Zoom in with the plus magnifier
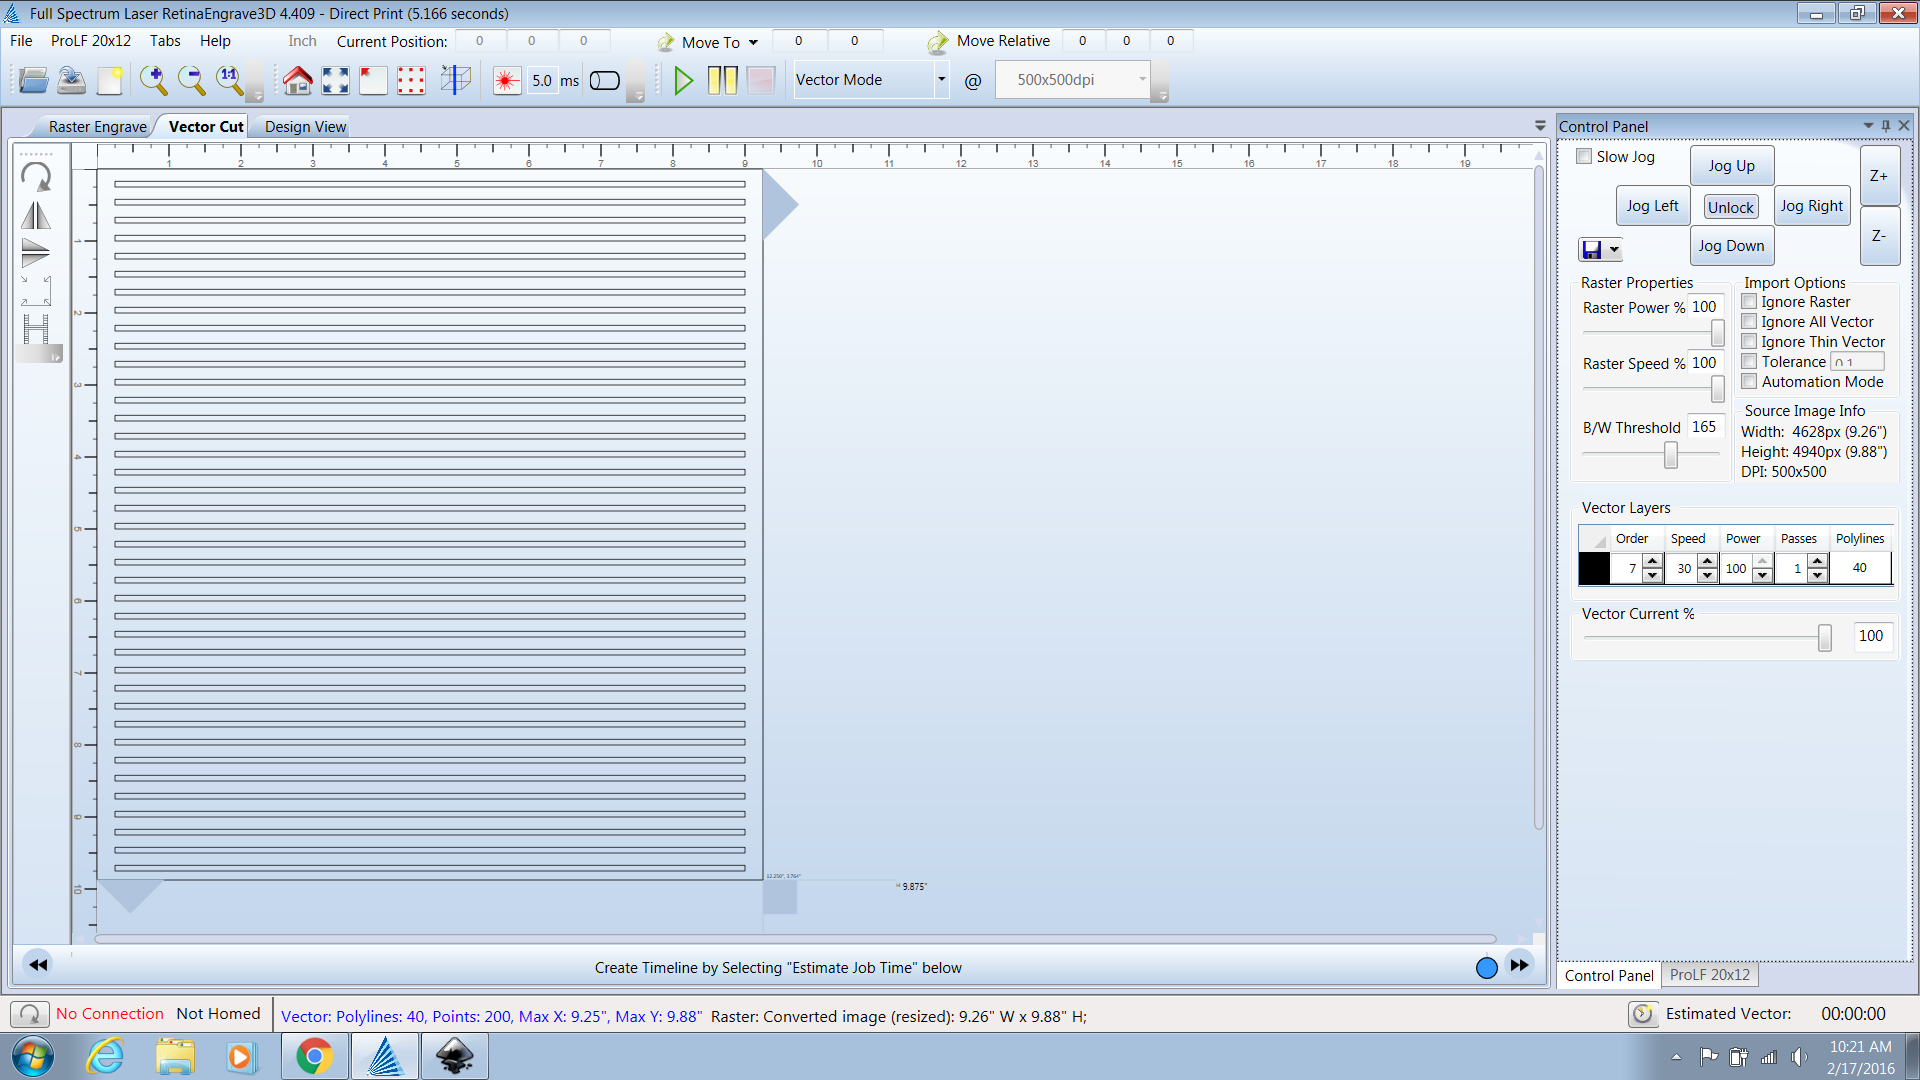Viewport: 1920px width, 1080px height. (153, 80)
